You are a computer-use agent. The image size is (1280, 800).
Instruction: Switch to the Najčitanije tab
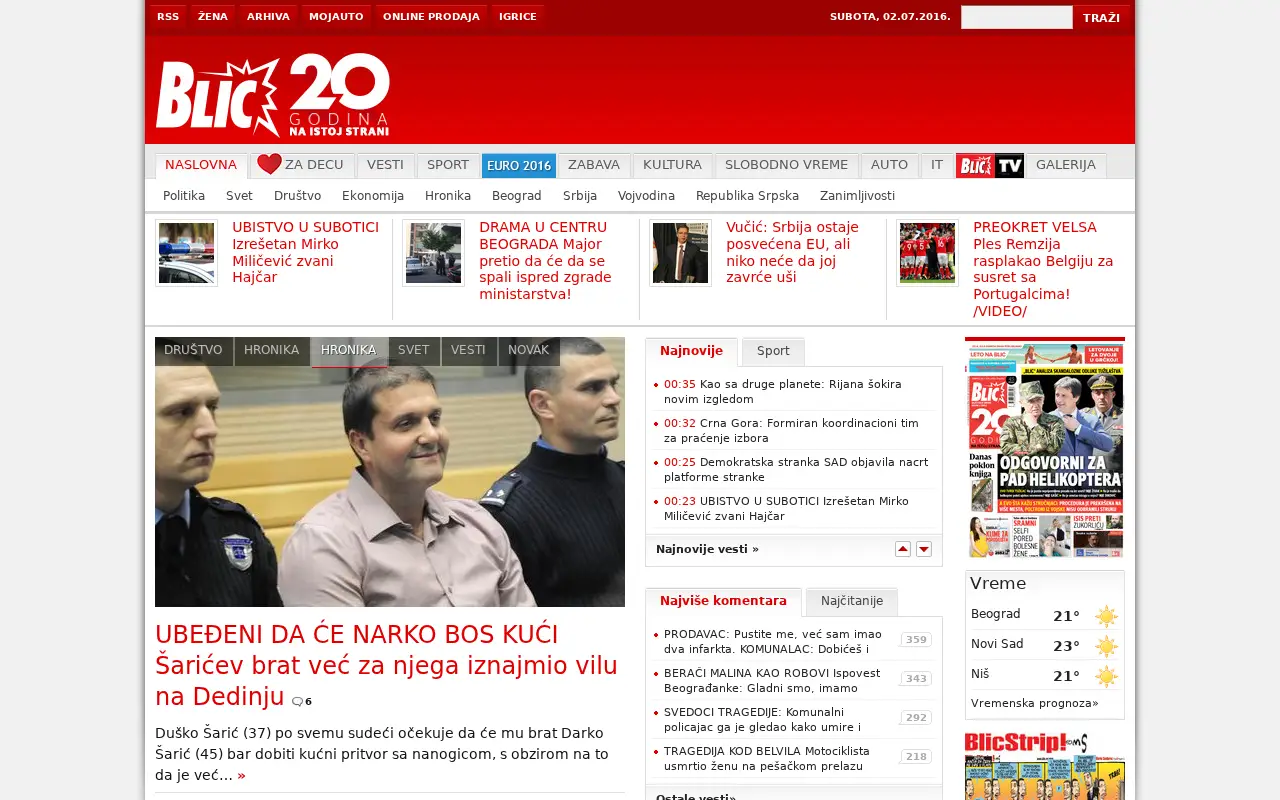coord(852,601)
